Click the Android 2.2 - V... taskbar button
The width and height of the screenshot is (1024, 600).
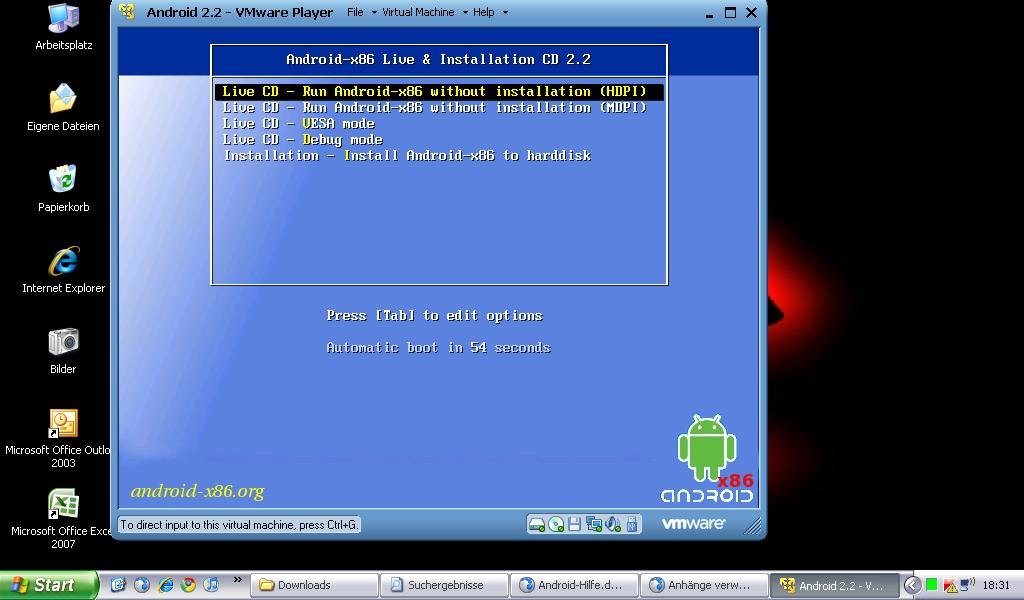pos(834,585)
